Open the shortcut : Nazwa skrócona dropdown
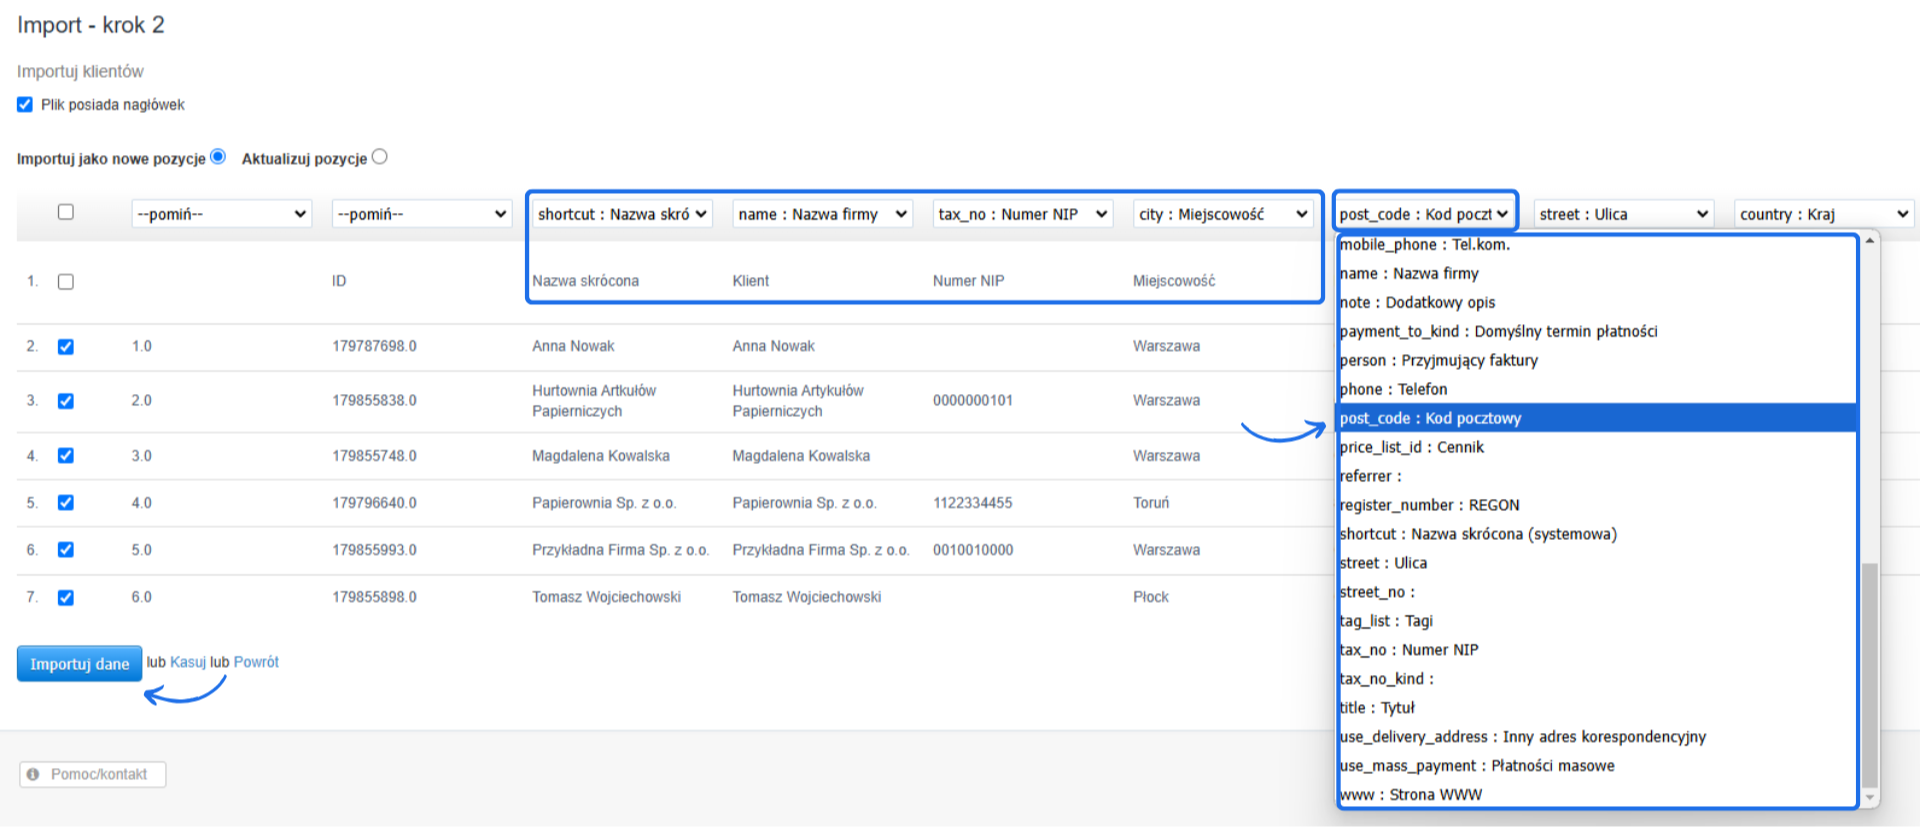Screen dimensions: 1920x831 [622, 214]
